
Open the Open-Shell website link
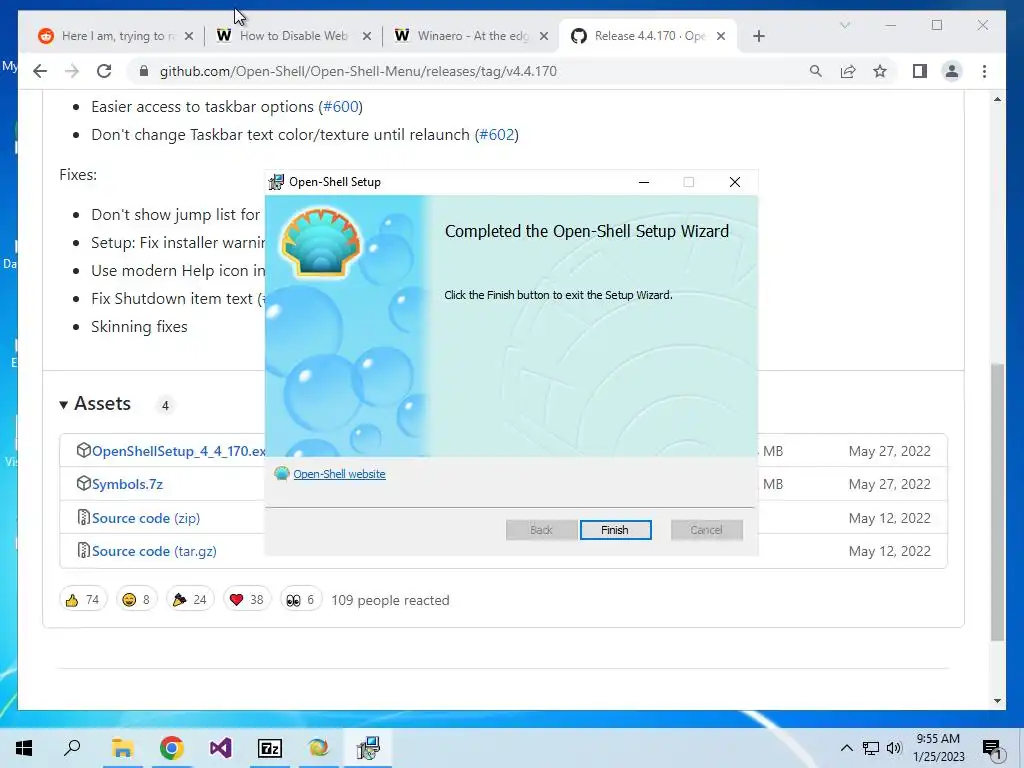[339, 474]
